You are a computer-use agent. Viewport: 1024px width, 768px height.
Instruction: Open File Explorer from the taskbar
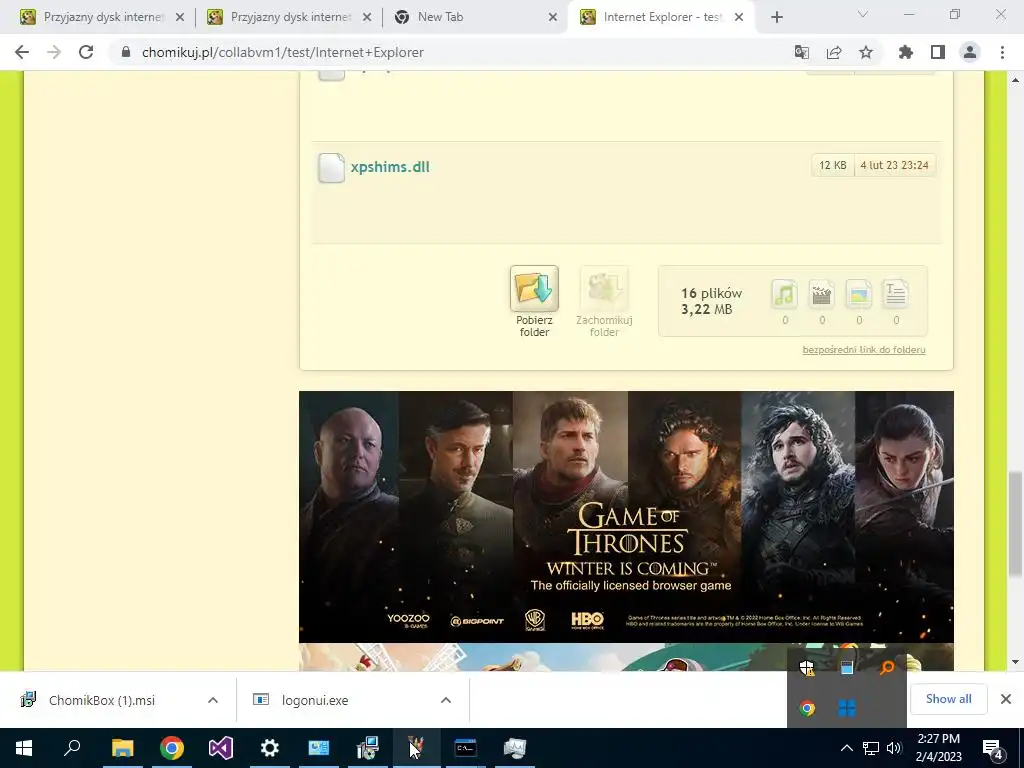[122, 748]
